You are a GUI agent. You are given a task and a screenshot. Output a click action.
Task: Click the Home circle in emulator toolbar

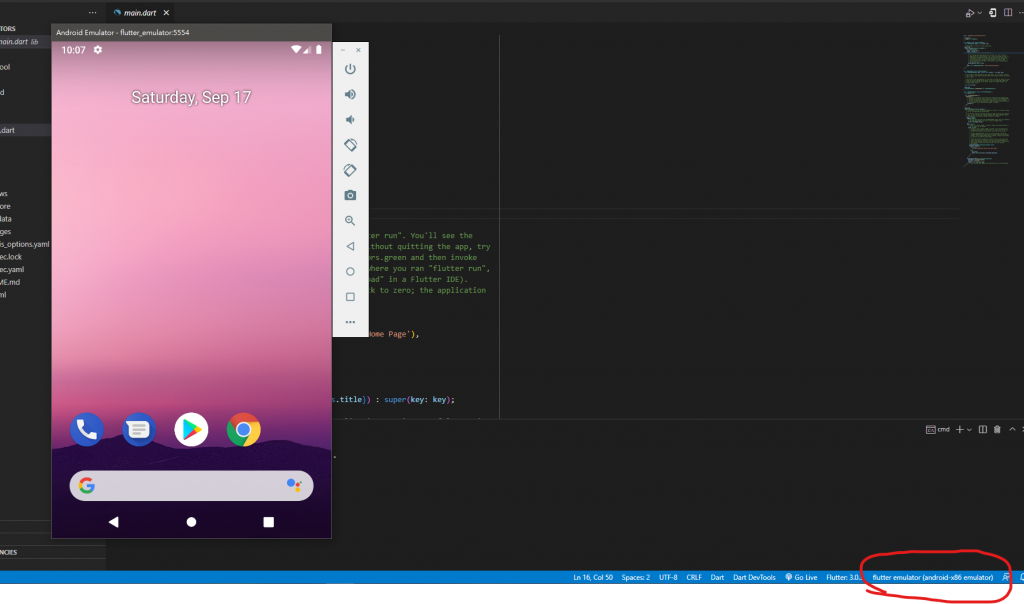[x=350, y=272]
